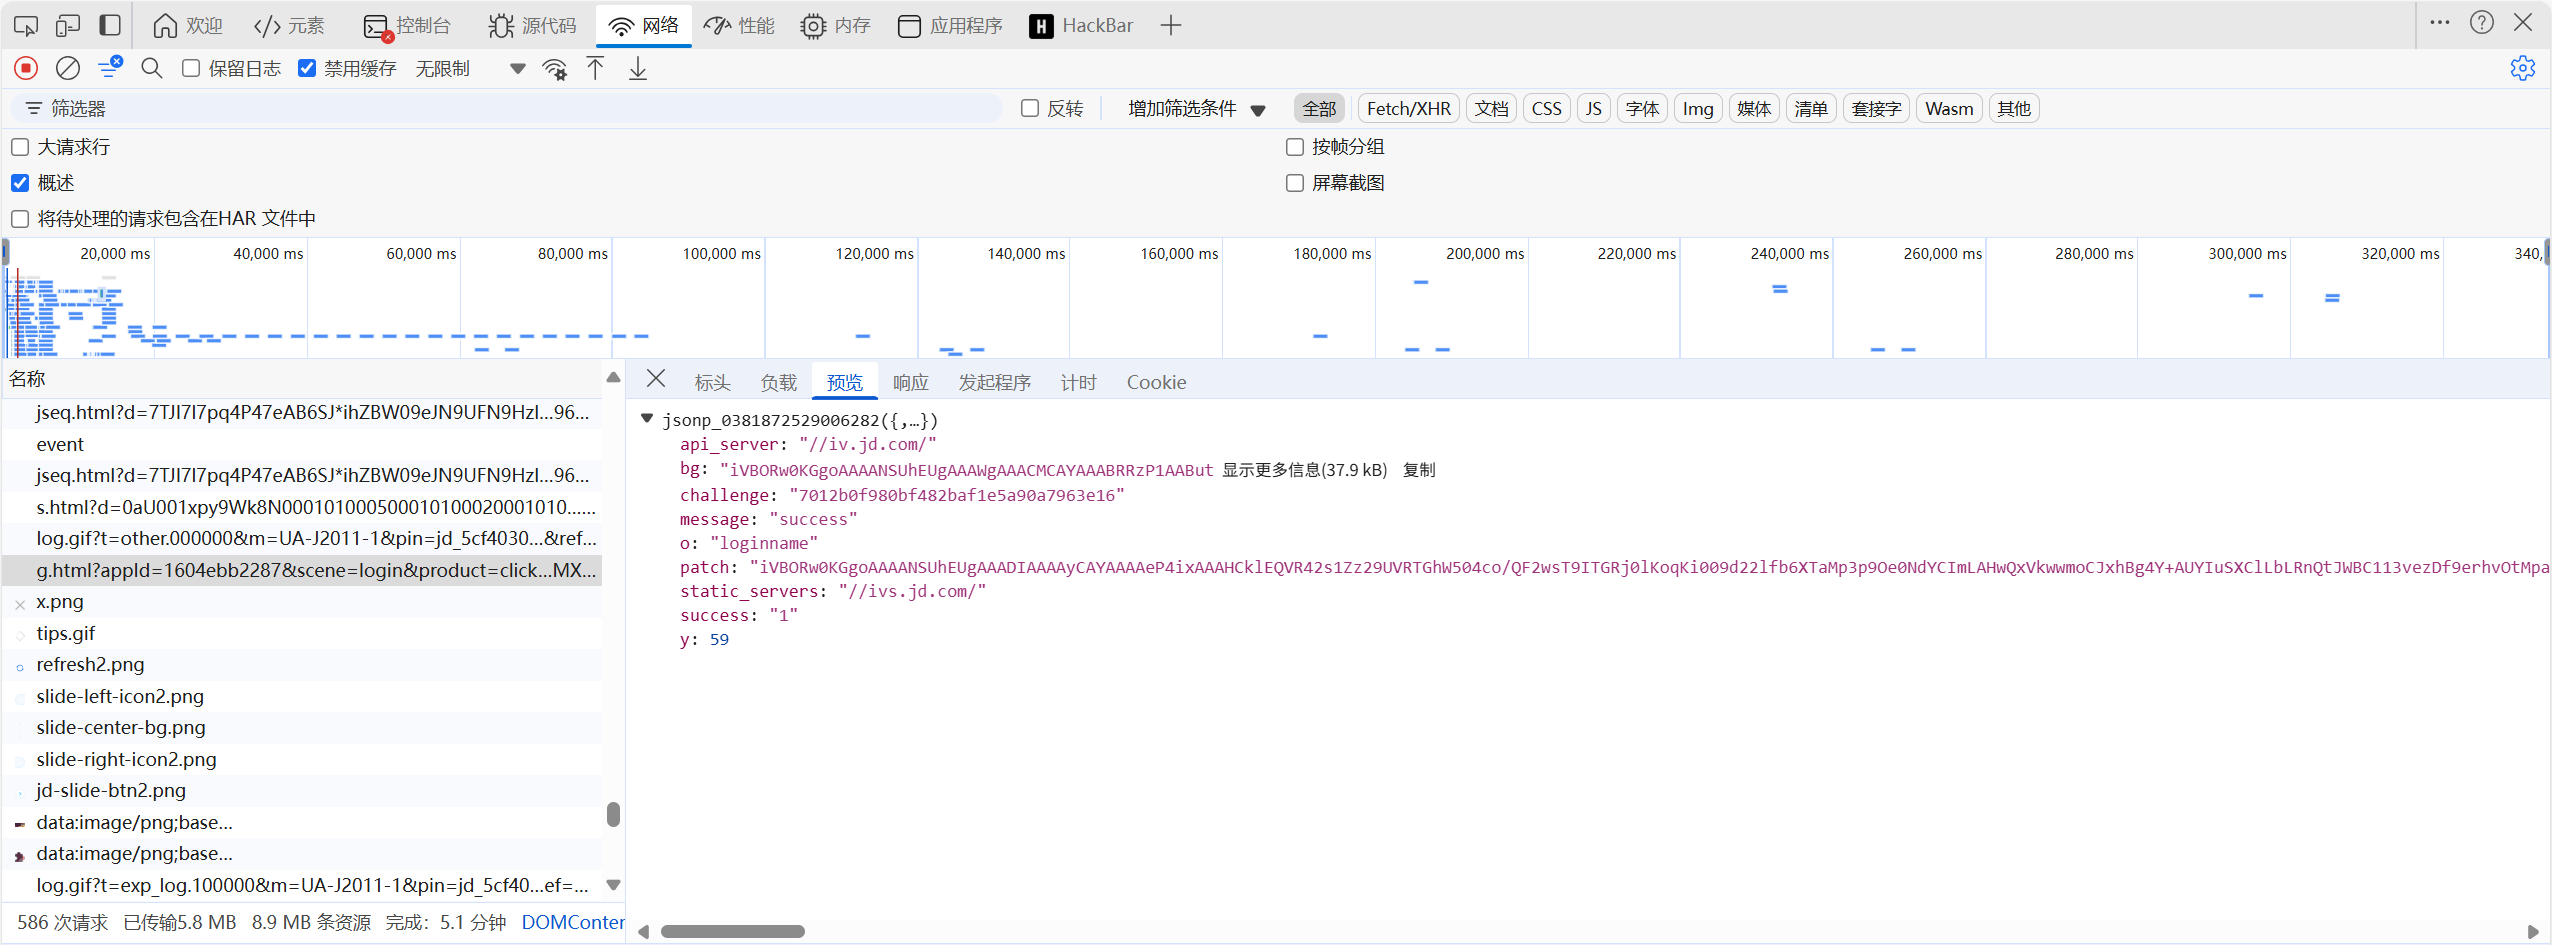Open the 控制台 panel tab
Screen dimensions: 2552x945
[x=408, y=25]
